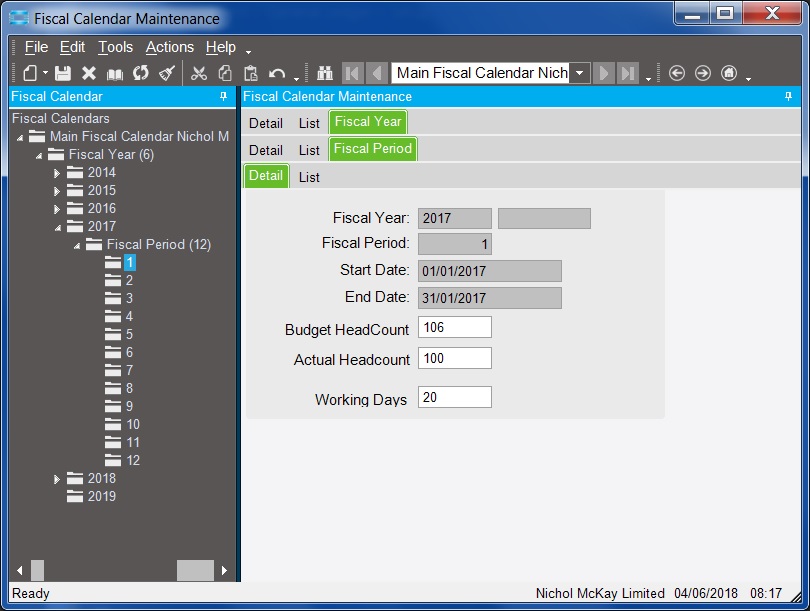Expand the 2015 fiscal year node
The width and height of the screenshot is (810, 611).
(x=57, y=192)
